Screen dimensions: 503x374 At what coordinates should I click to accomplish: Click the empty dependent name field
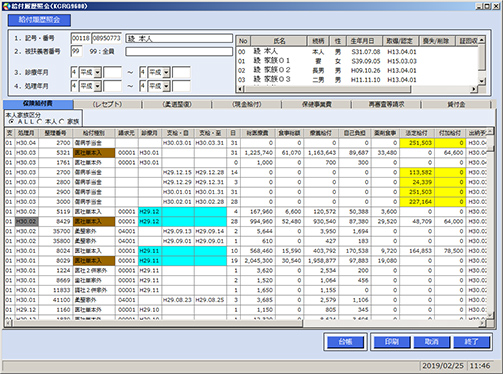click(179, 52)
